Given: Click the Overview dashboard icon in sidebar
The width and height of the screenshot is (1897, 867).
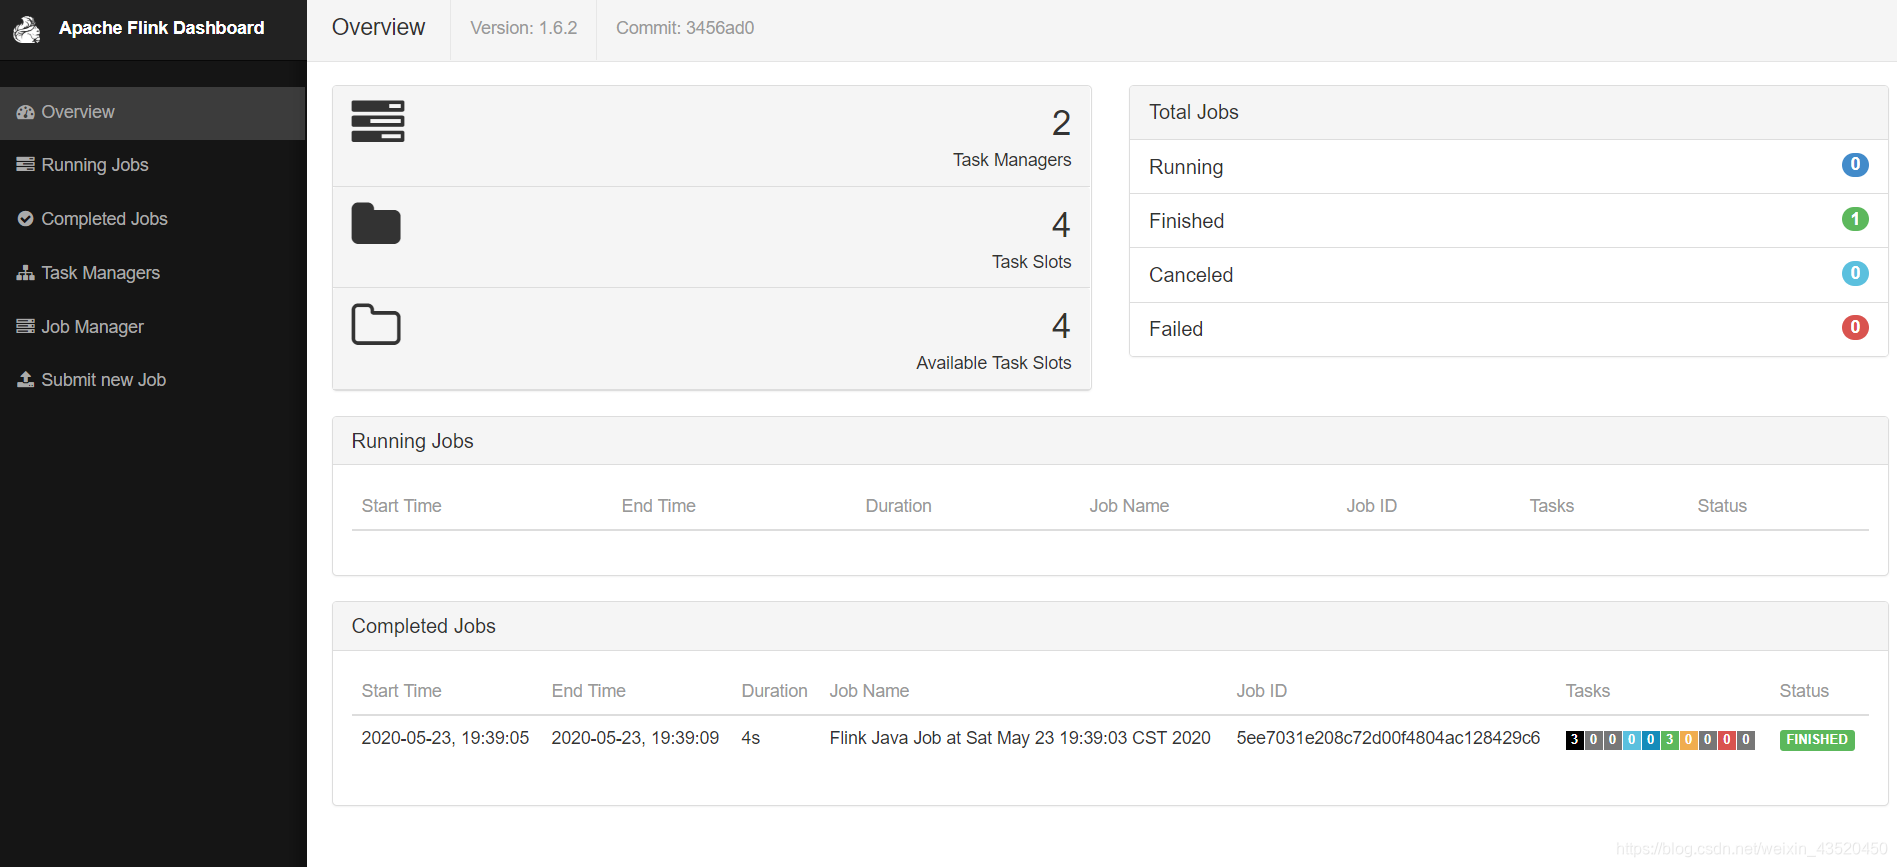Looking at the screenshot, I should coord(26,112).
